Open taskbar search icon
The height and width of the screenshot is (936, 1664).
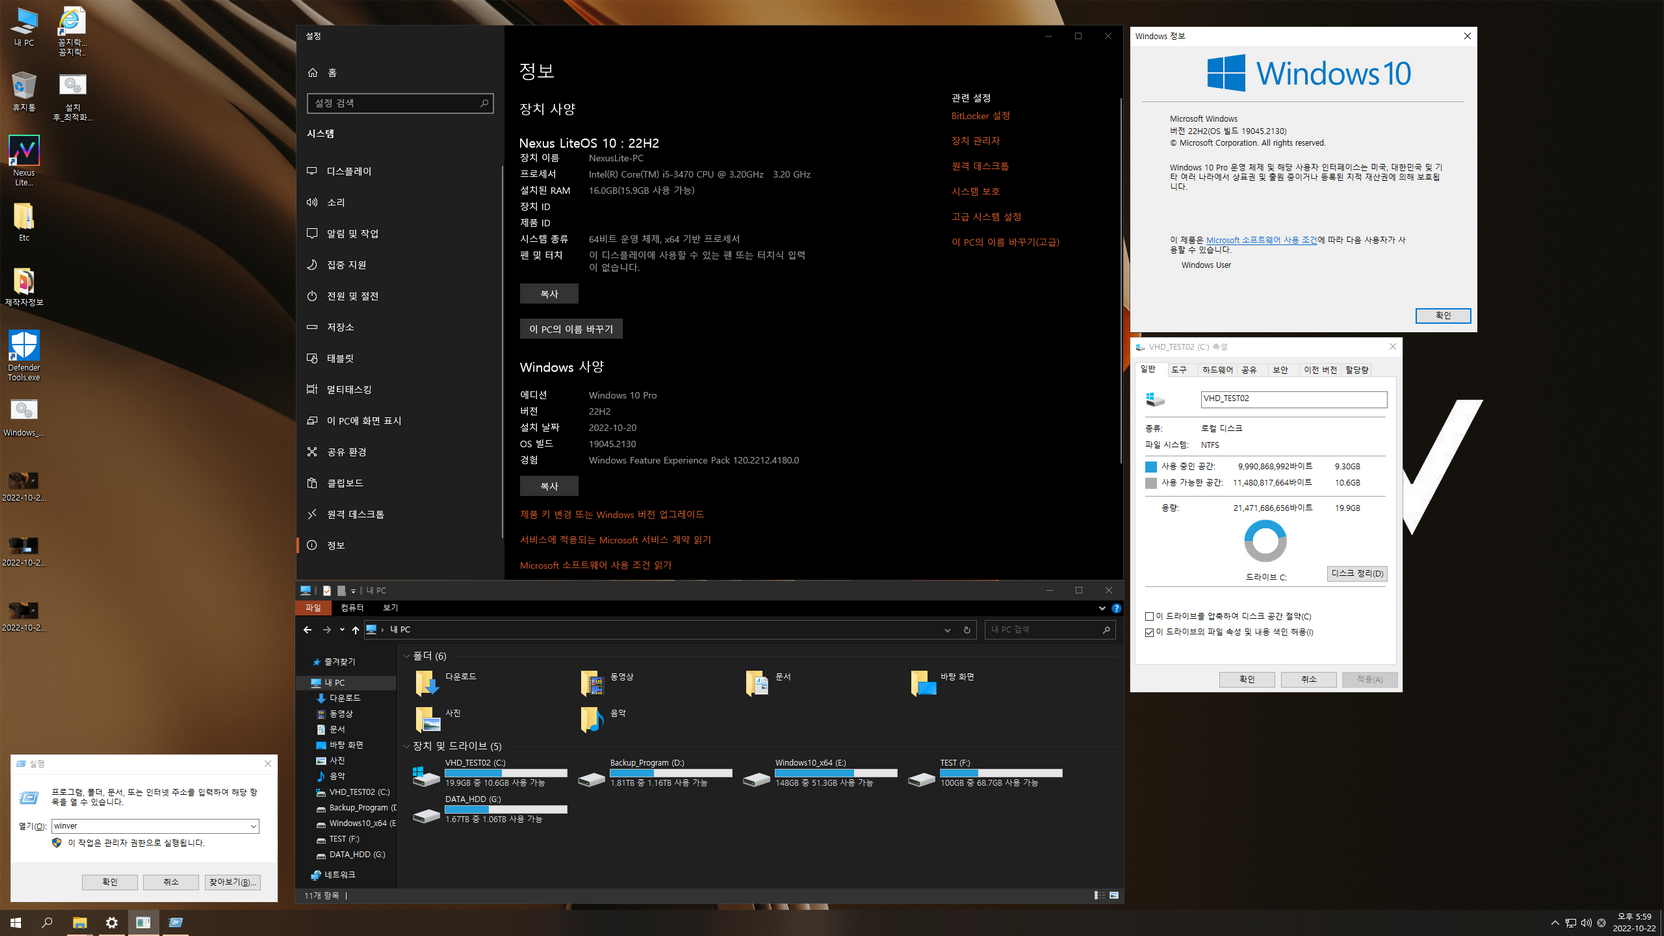pyautogui.click(x=47, y=922)
